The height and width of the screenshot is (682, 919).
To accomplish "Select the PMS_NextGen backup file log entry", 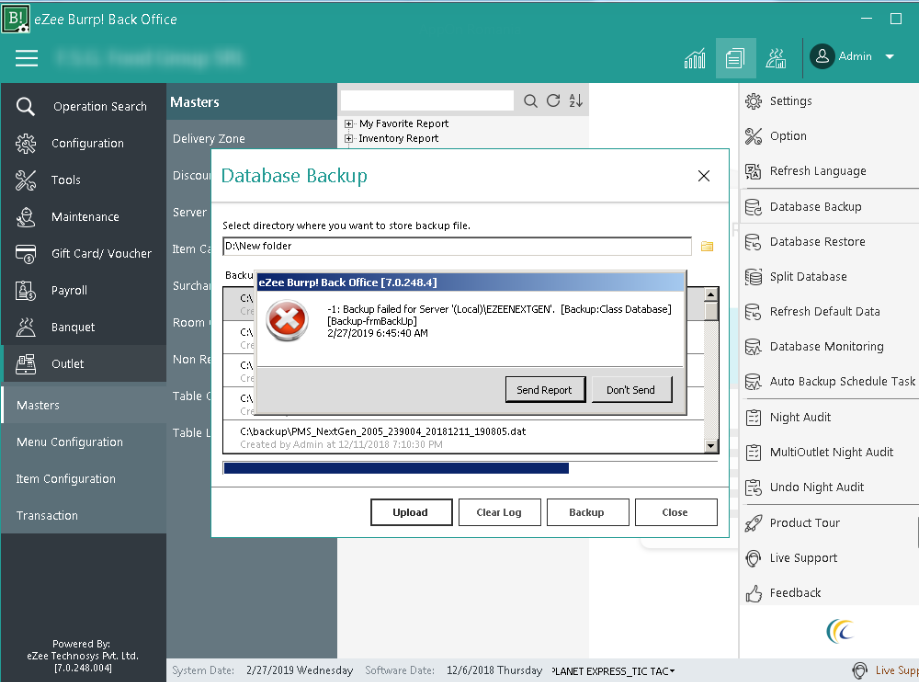I will tap(463, 437).
